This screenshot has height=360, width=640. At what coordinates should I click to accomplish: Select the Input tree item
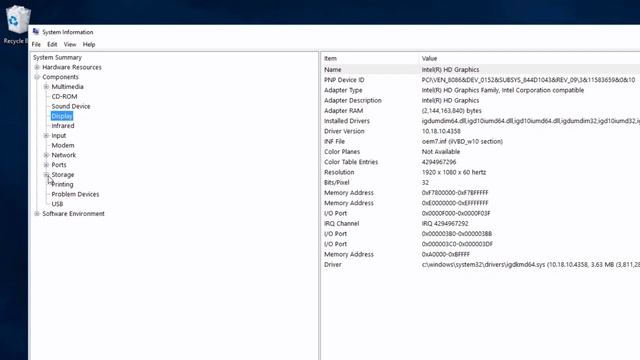click(x=59, y=136)
